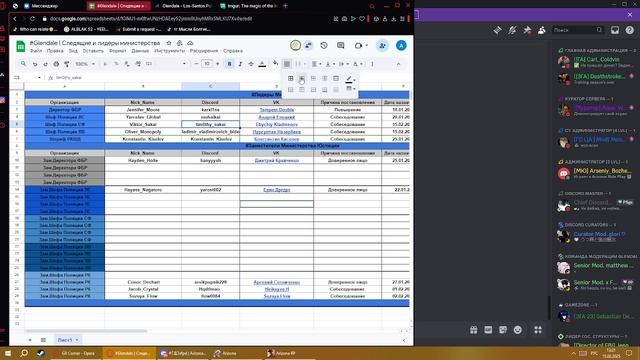Toggle strikethrough formatting
640x360 pixels.
point(251,64)
